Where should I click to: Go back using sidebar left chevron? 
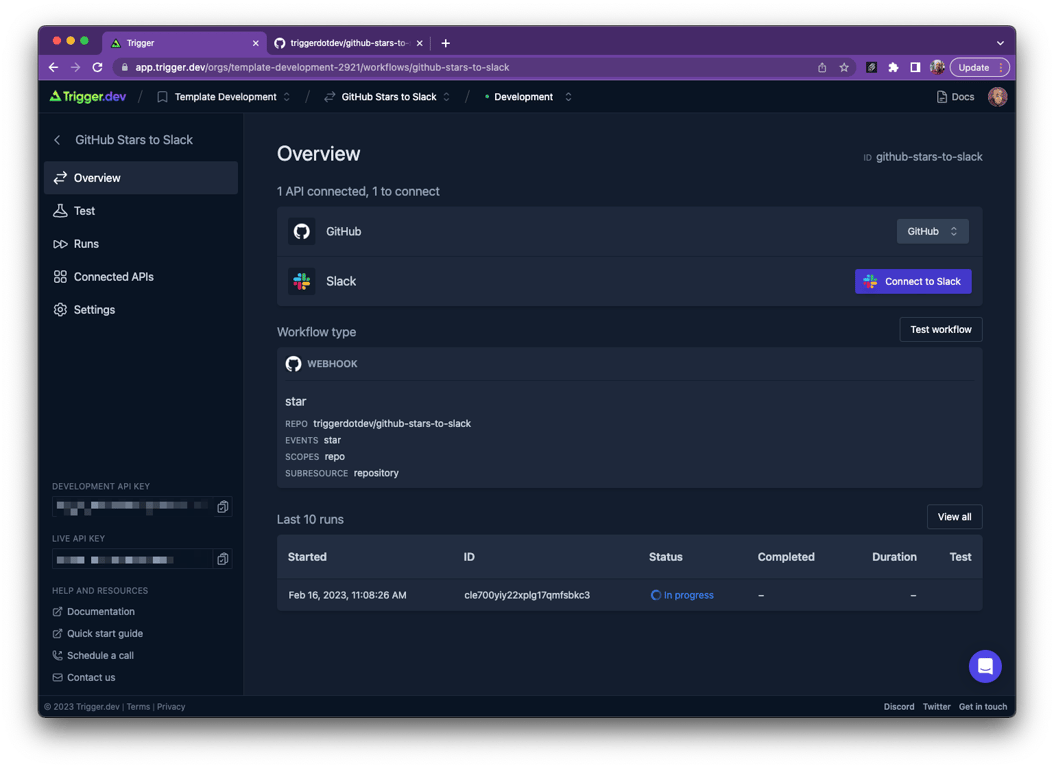tap(57, 140)
